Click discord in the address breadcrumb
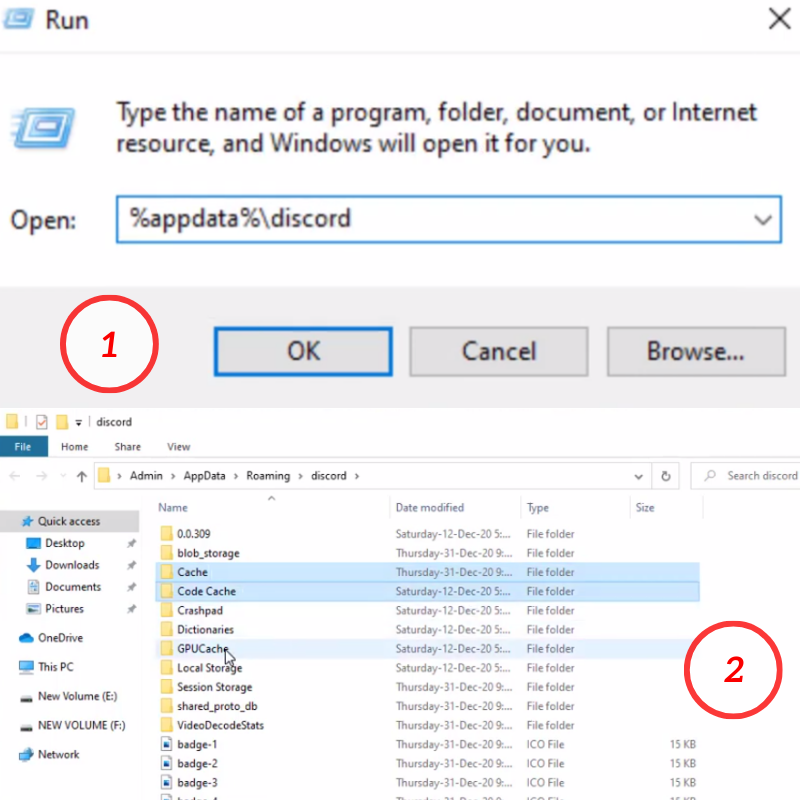 click(x=329, y=476)
